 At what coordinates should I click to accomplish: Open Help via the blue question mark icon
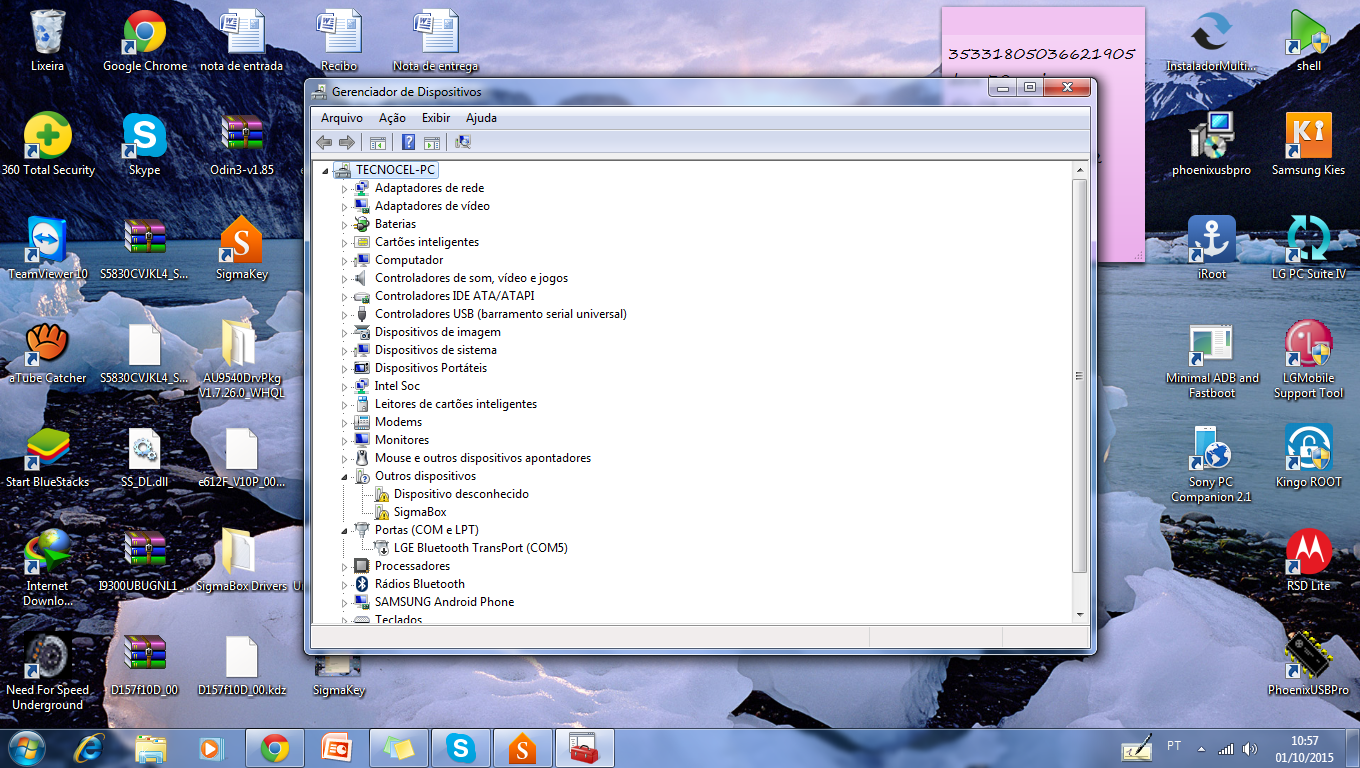click(x=408, y=142)
